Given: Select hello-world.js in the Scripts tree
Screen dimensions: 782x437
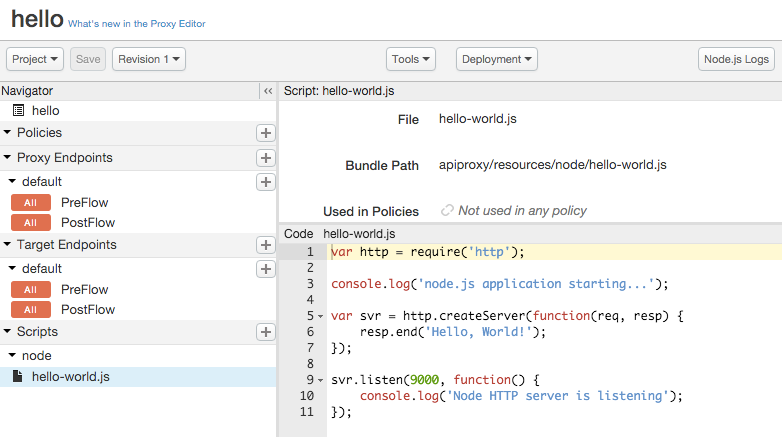Looking at the screenshot, I should (70, 377).
